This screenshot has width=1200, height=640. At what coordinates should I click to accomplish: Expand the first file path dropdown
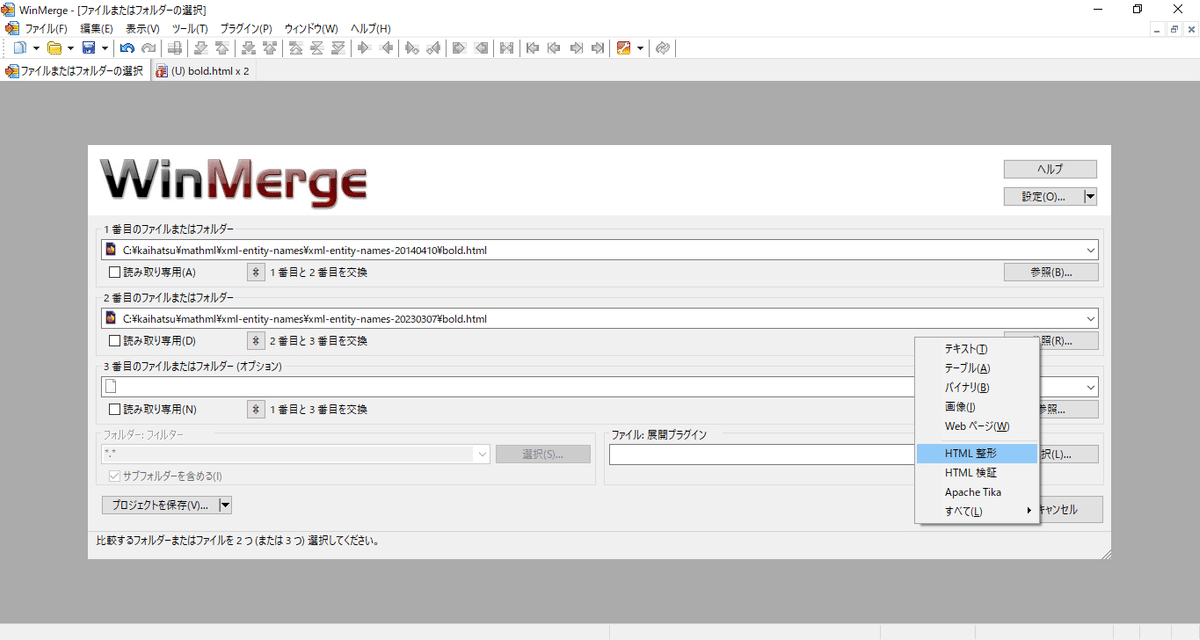pyautogui.click(x=1090, y=250)
